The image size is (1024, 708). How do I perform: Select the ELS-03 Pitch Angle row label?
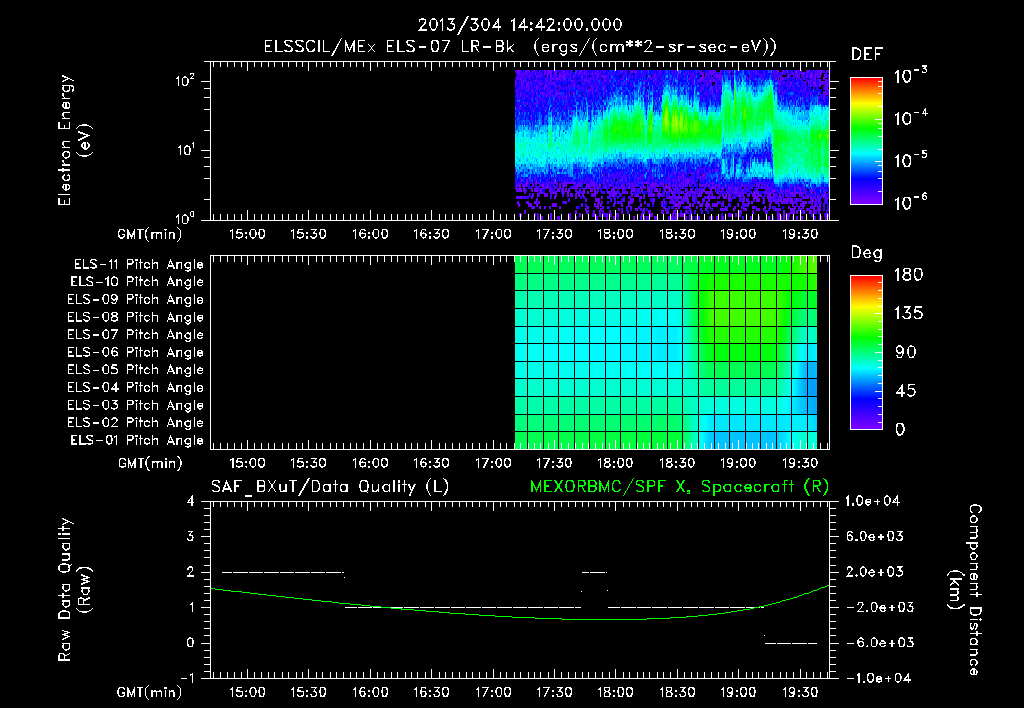click(136, 405)
